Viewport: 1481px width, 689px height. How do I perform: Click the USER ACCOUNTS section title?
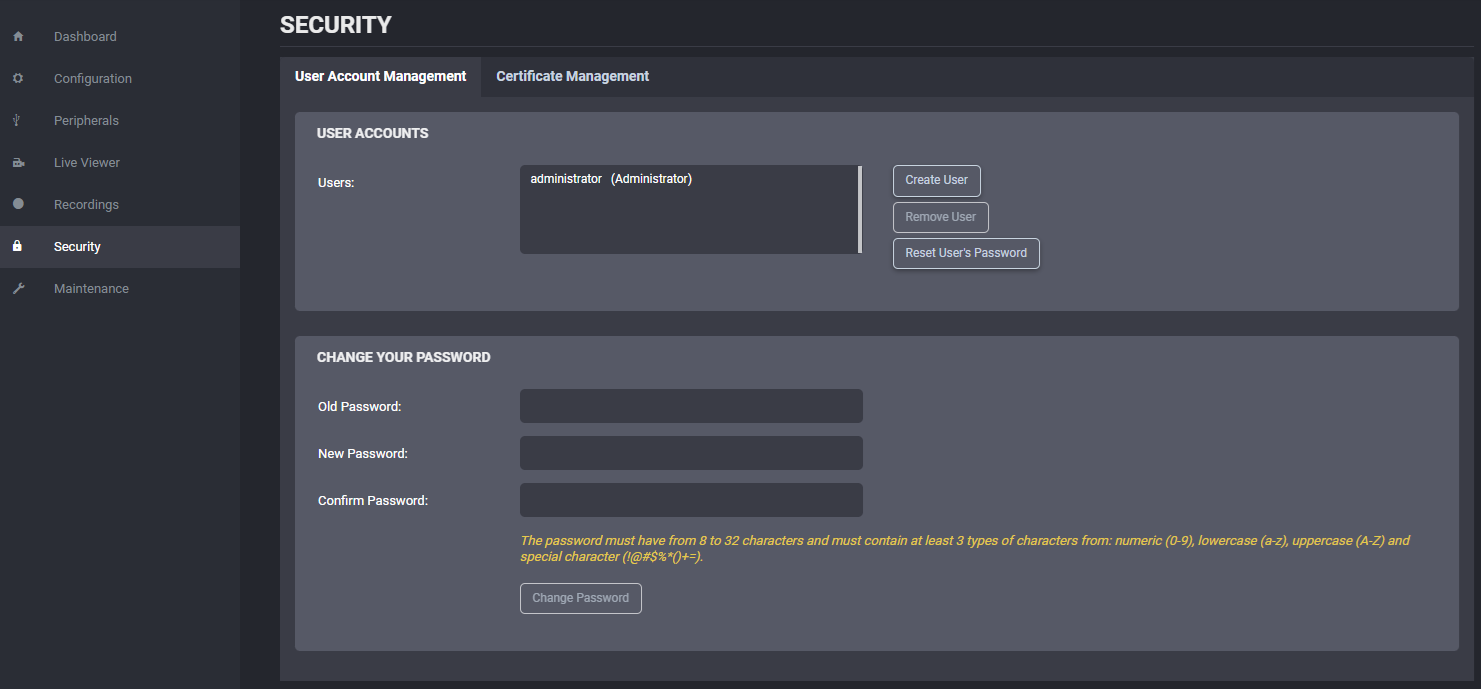(x=373, y=133)
